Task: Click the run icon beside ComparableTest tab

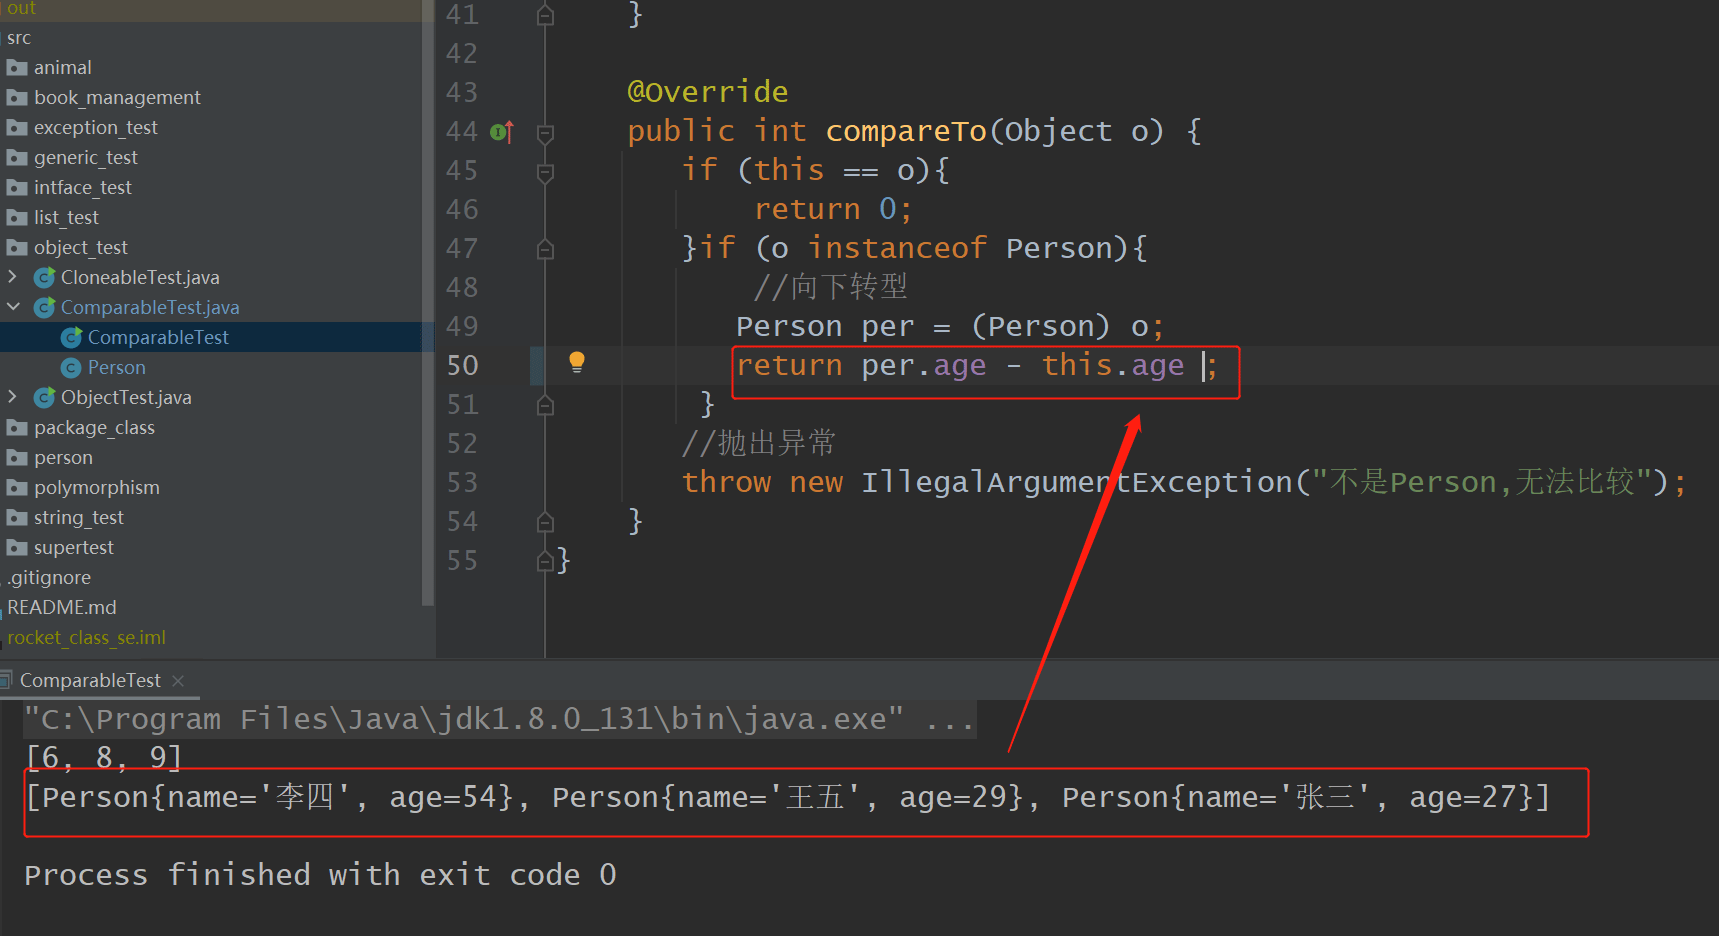Action: point(6,681)
